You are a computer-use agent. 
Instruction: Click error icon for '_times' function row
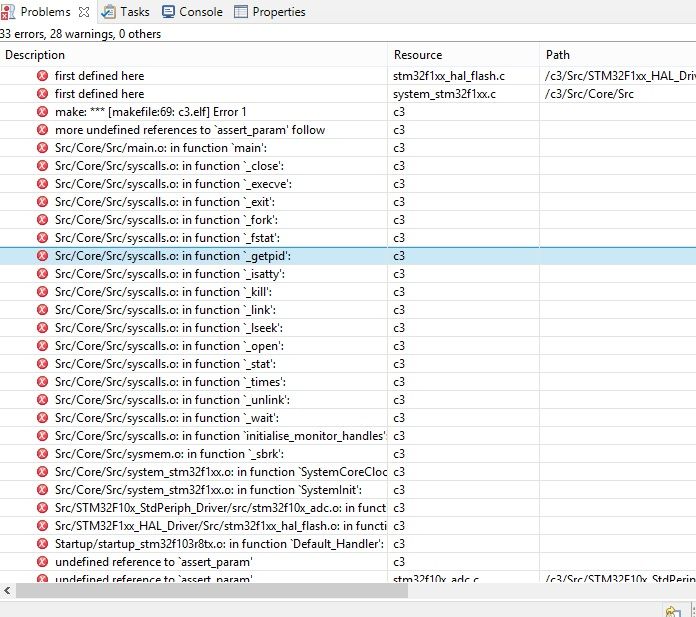42,382
